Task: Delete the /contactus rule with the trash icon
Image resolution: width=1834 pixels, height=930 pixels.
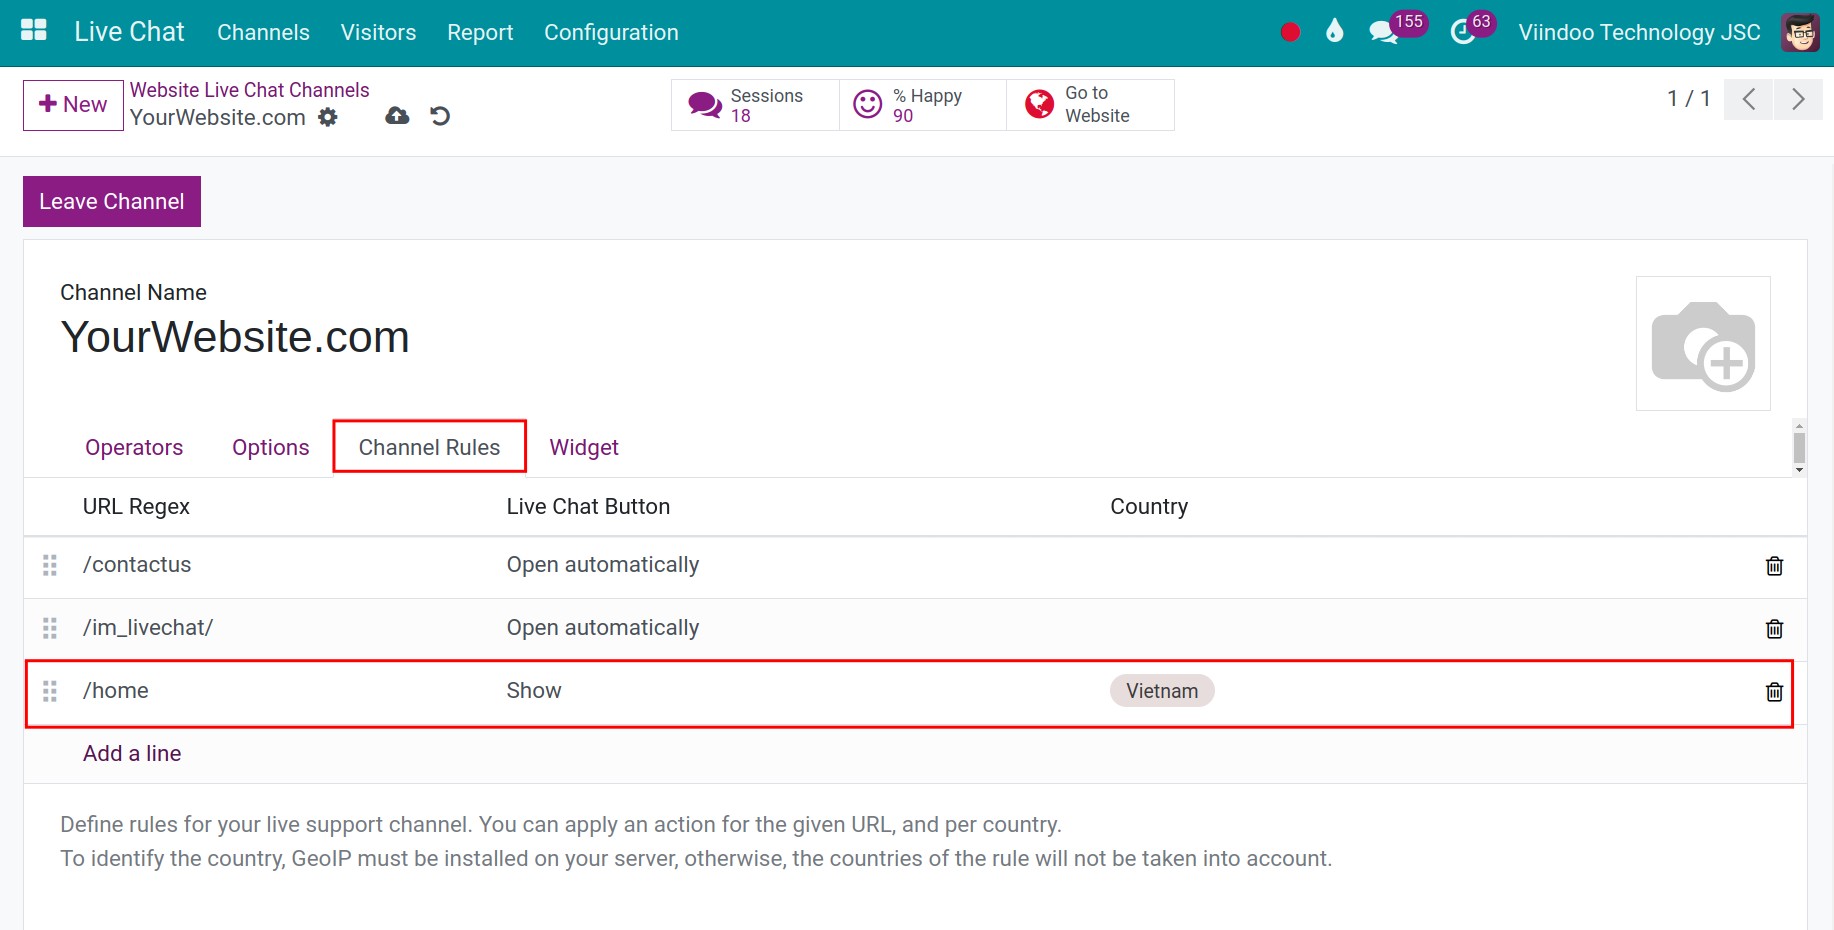Action: (1775, 565)
